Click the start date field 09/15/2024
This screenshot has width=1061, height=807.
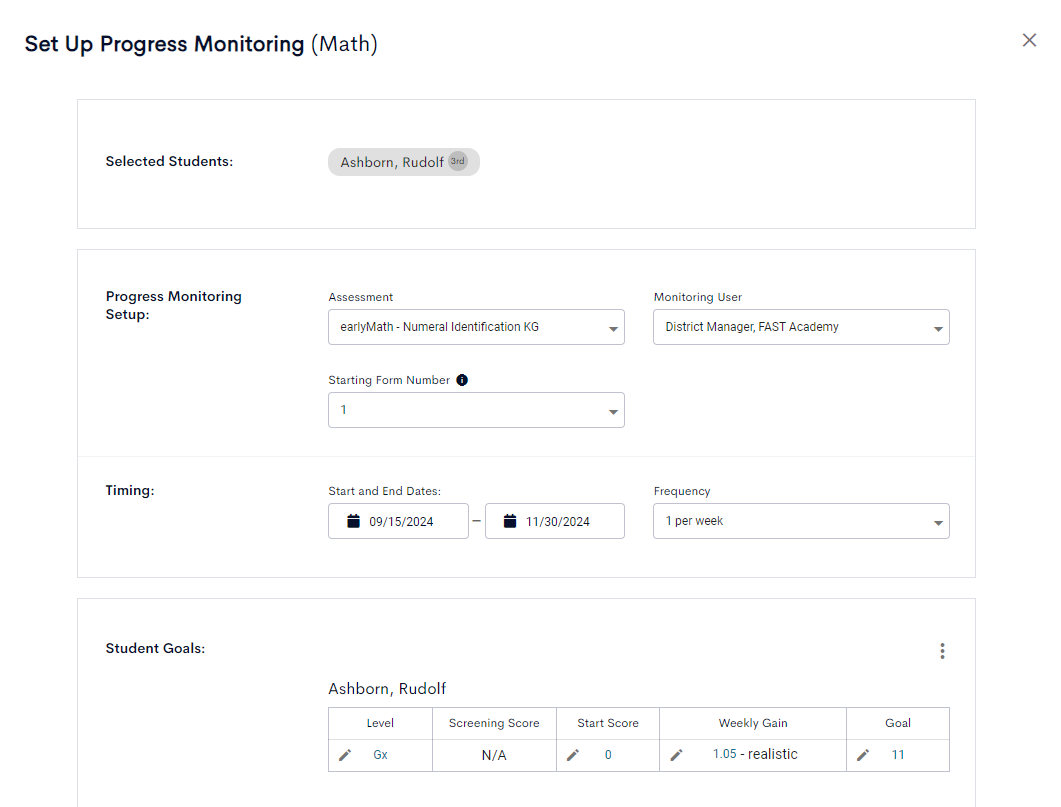click(399, 521)
